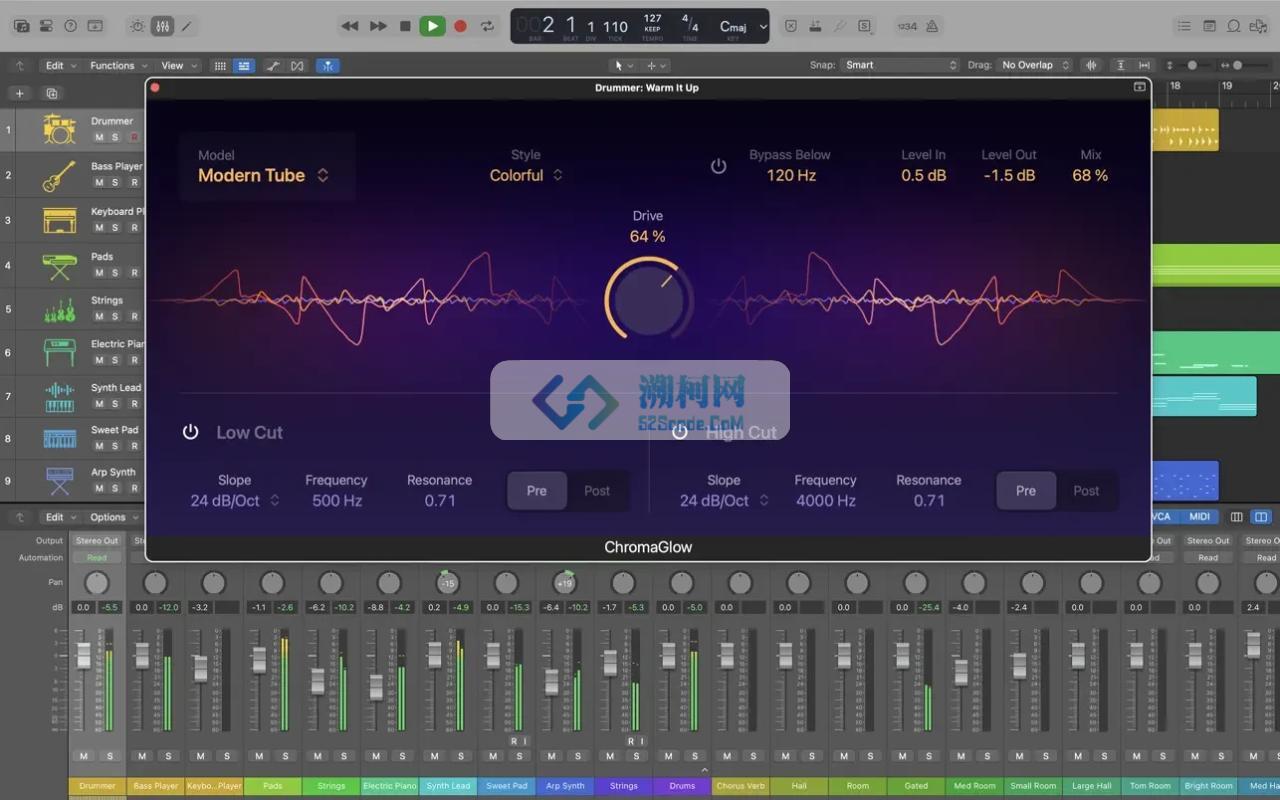Toggle the Bypass Below power button
The height and width of the screenshot is (800, 1280).
coord(718,166)
